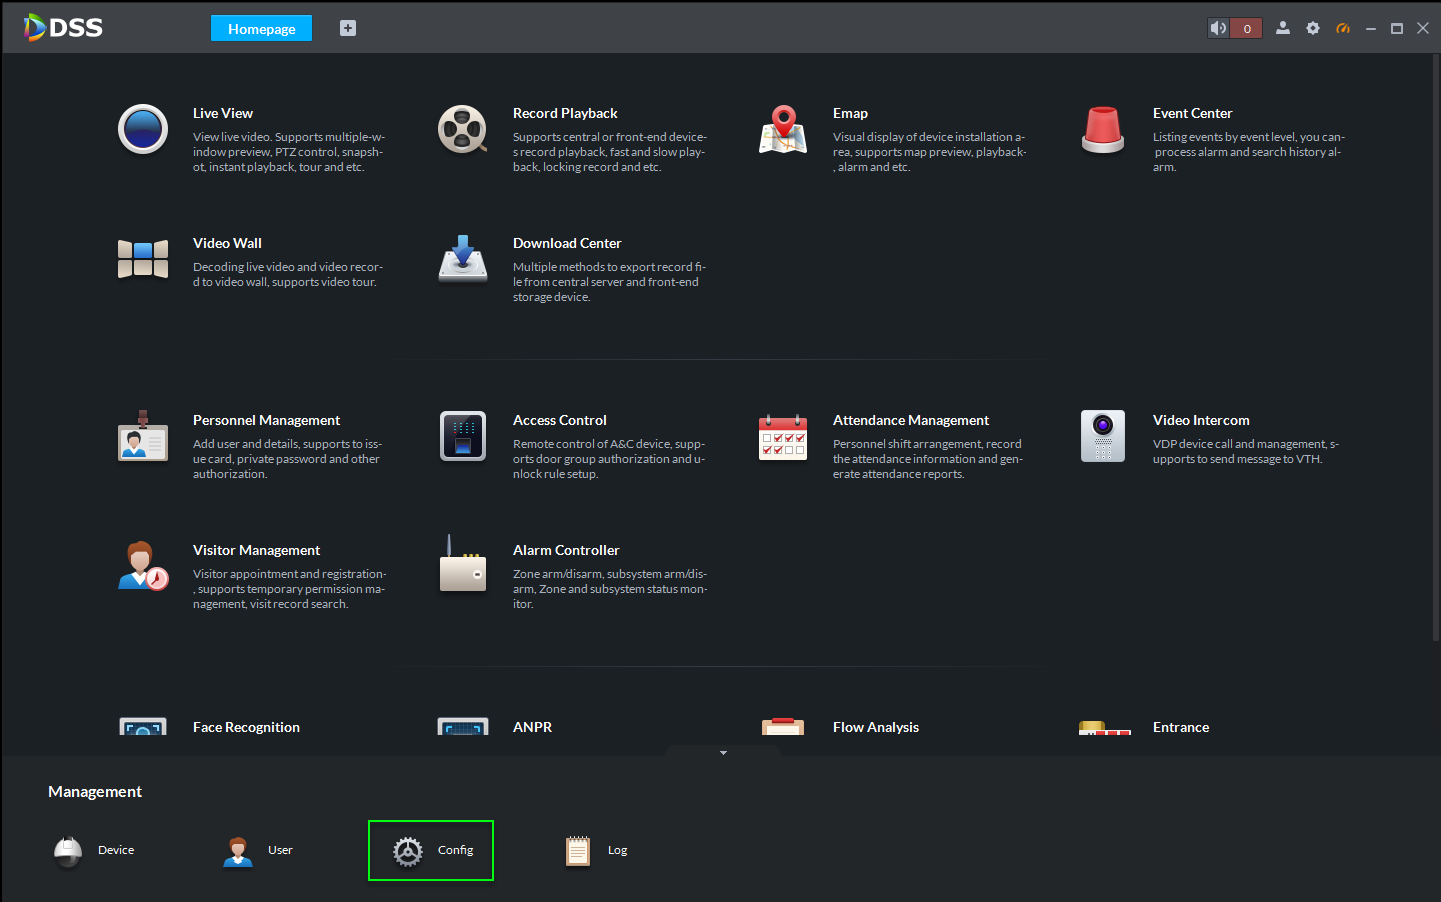Open the user account icon in title bar

[1283, 28]
